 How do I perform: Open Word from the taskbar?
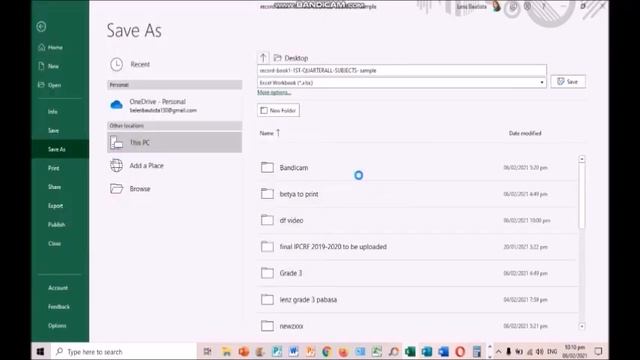[x=293, y=351]
